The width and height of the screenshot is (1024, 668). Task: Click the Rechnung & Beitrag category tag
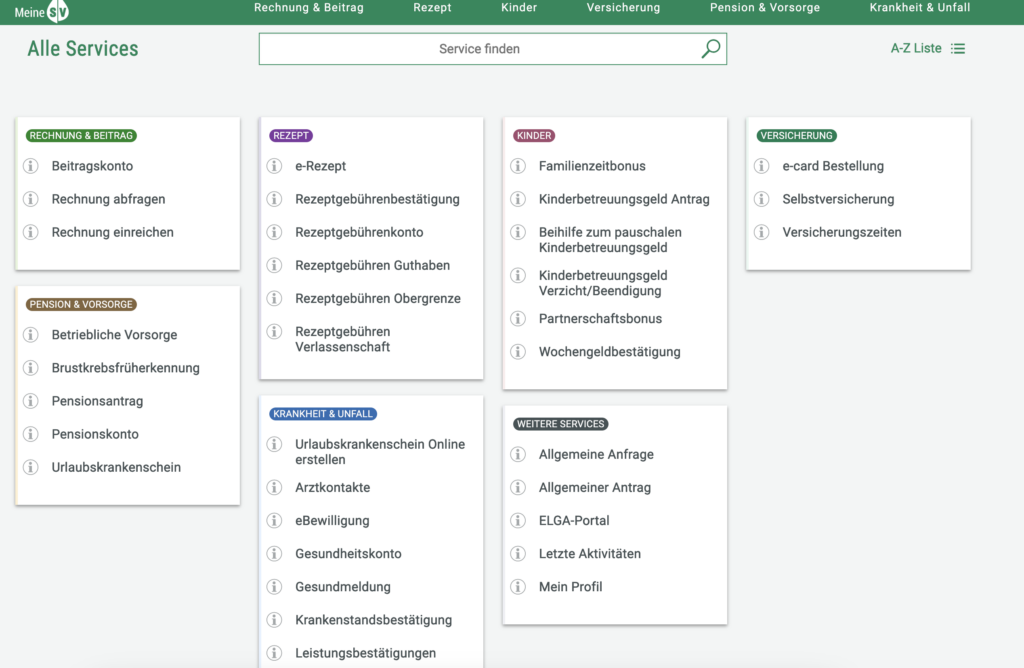coord(81,136)
